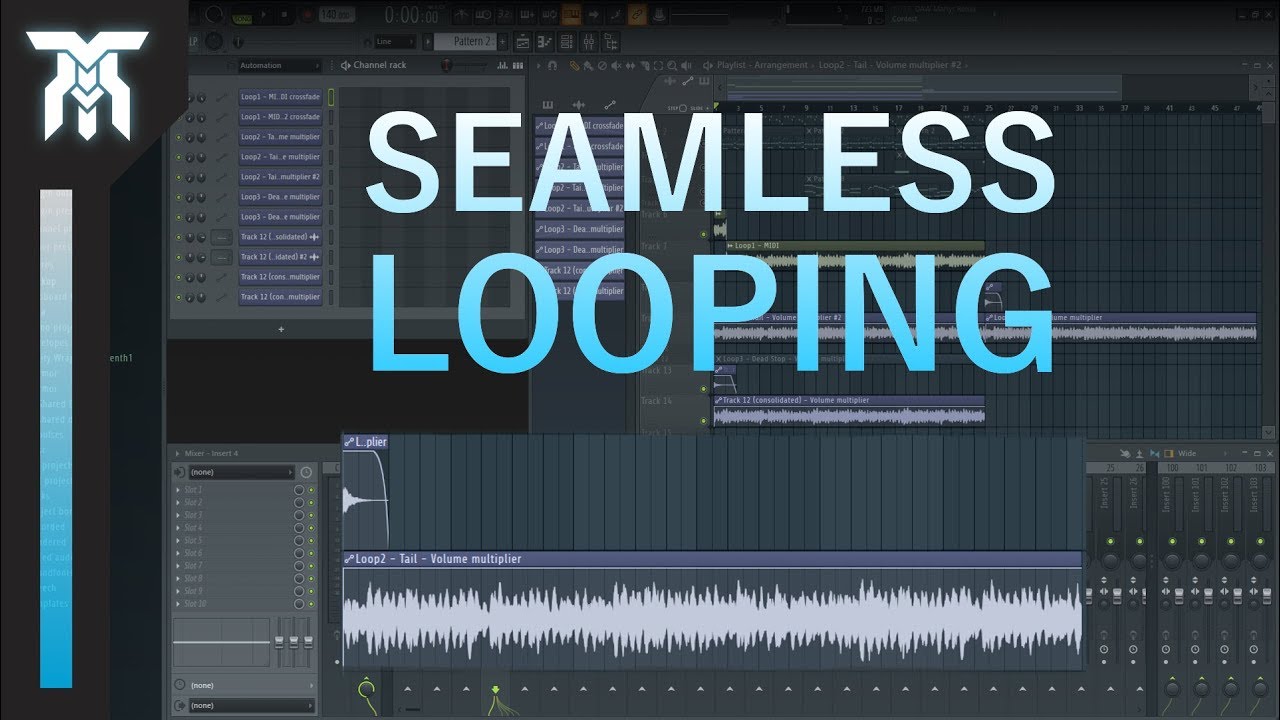Viewport: 1280px width, 720px height.
Task: Mute the Loop2 - Tai..multiplier #2 channel
Action: 179,177
